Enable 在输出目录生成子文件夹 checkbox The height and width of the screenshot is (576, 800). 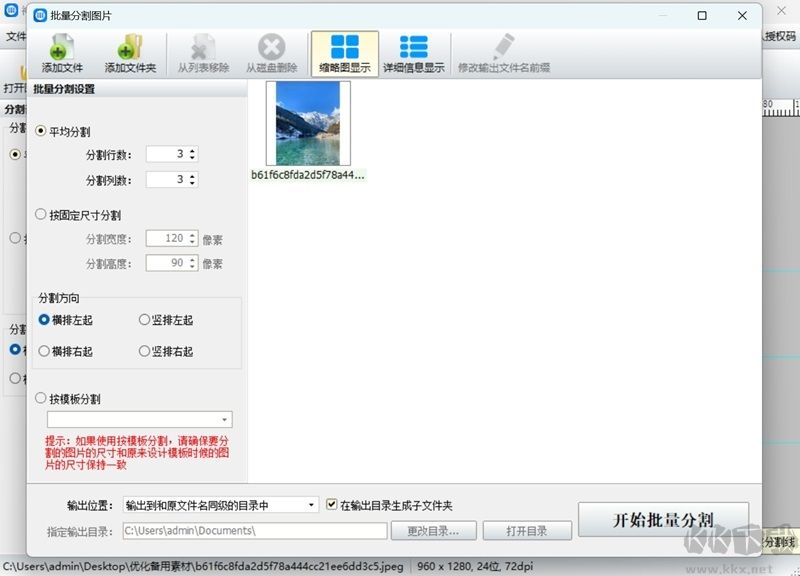[x=332, y=505]
